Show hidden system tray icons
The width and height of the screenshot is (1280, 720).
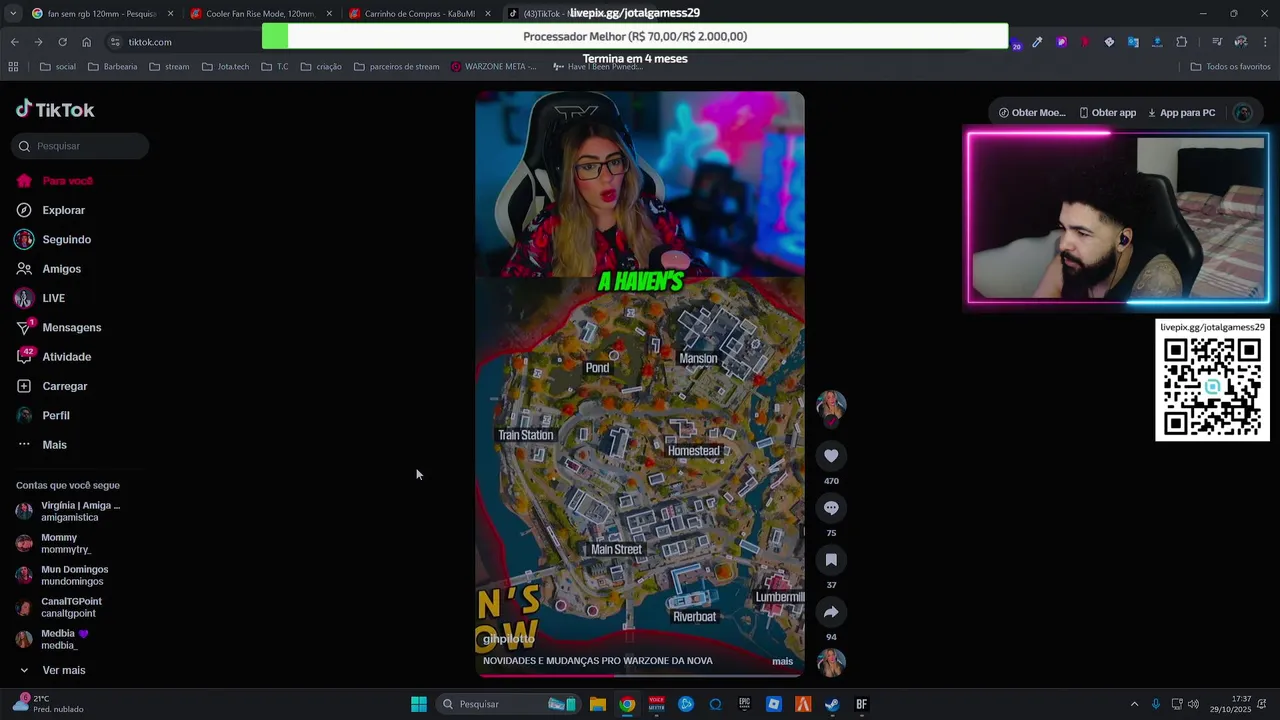point(1134,704)
